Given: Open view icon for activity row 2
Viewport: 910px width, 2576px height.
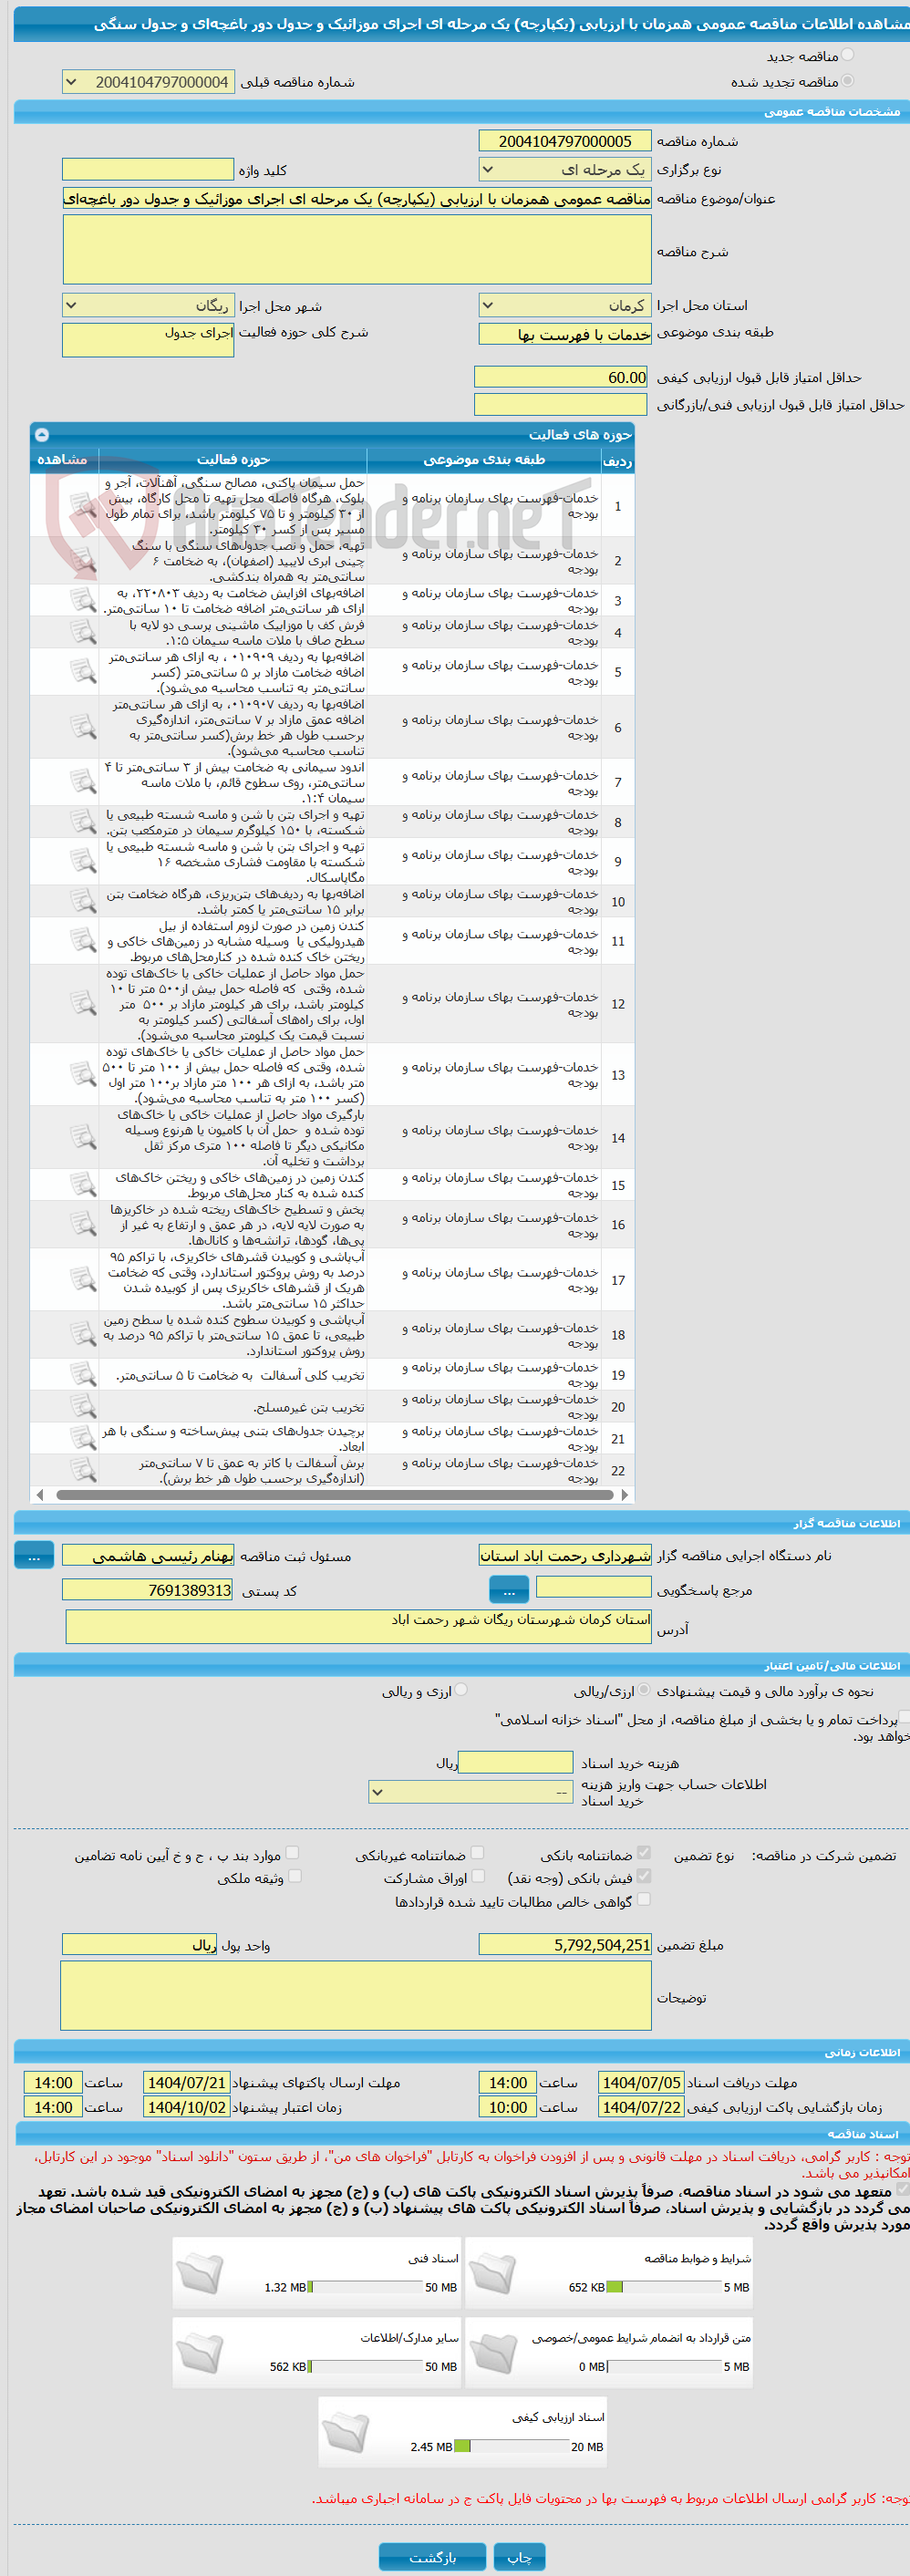Looking at the screenshot, I should pyautogui.click(x=83, y=561).
